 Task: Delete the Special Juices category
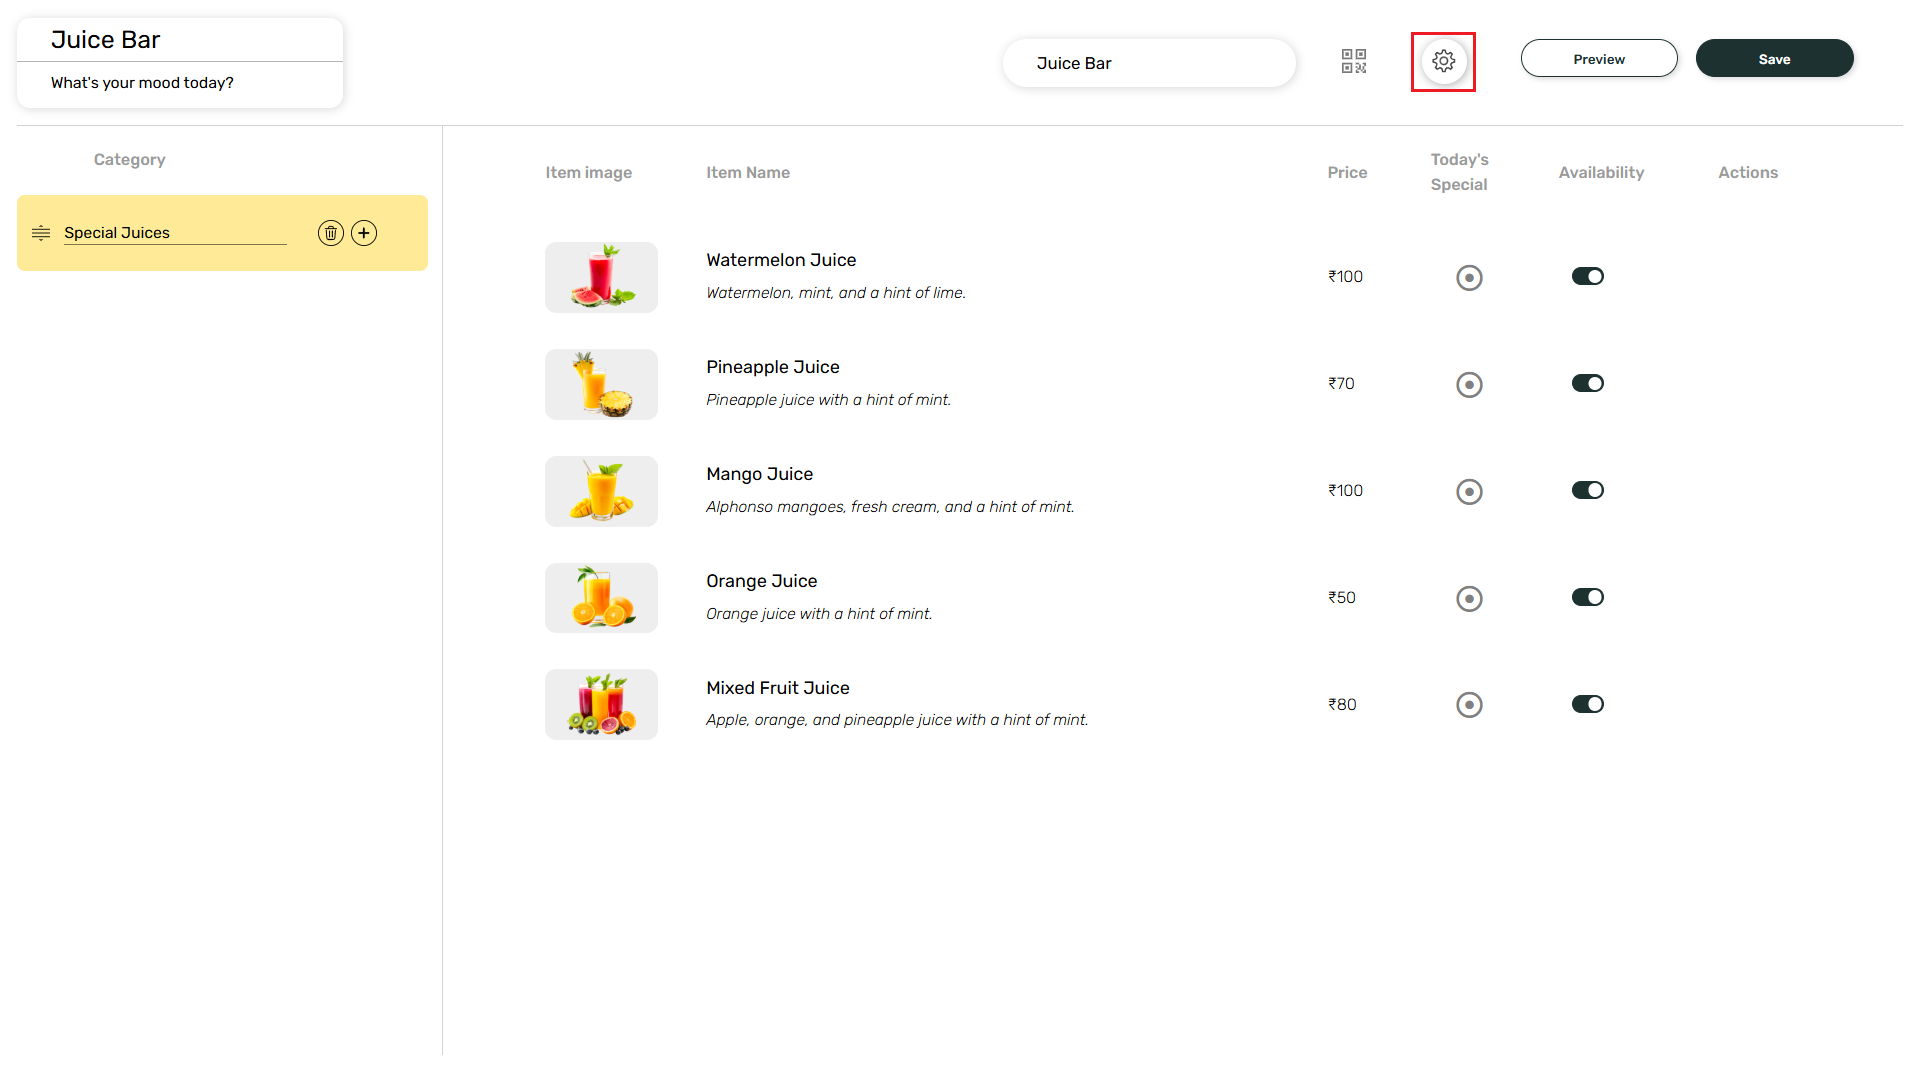click(x=331, y=233)
